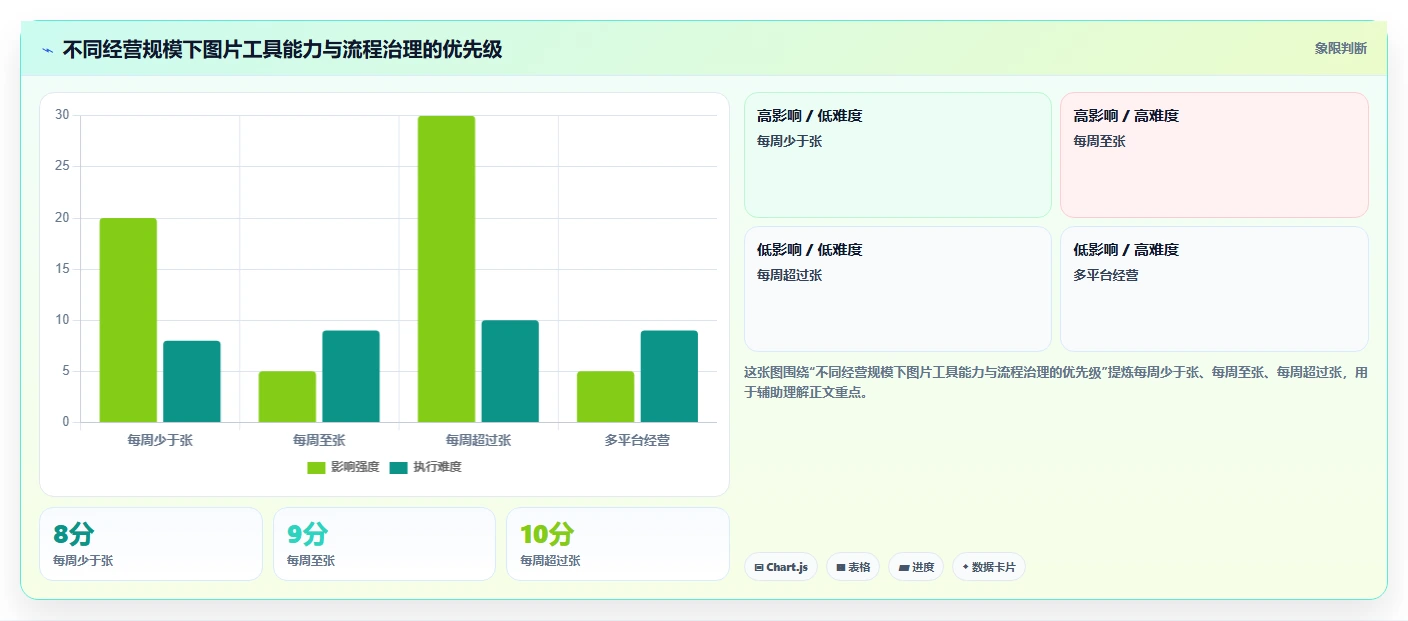Click the lightning icon beside the title
The image size is (1408, 621).
pos(47,49)
